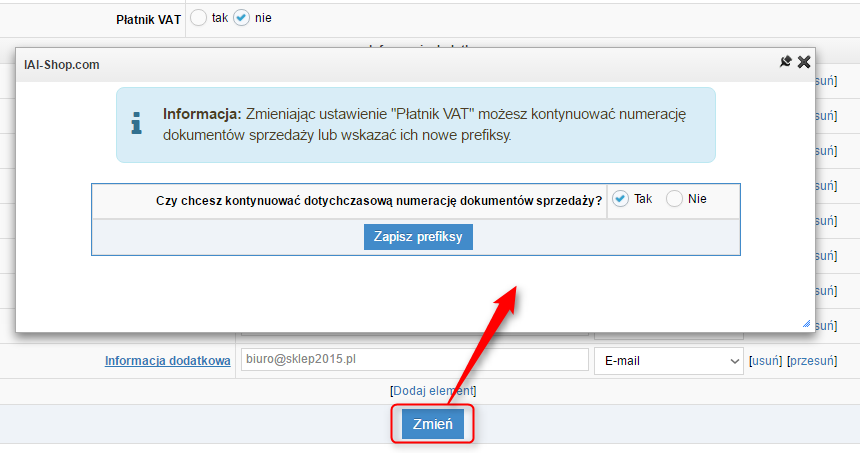Click the Informacja message text

[425, 124]
